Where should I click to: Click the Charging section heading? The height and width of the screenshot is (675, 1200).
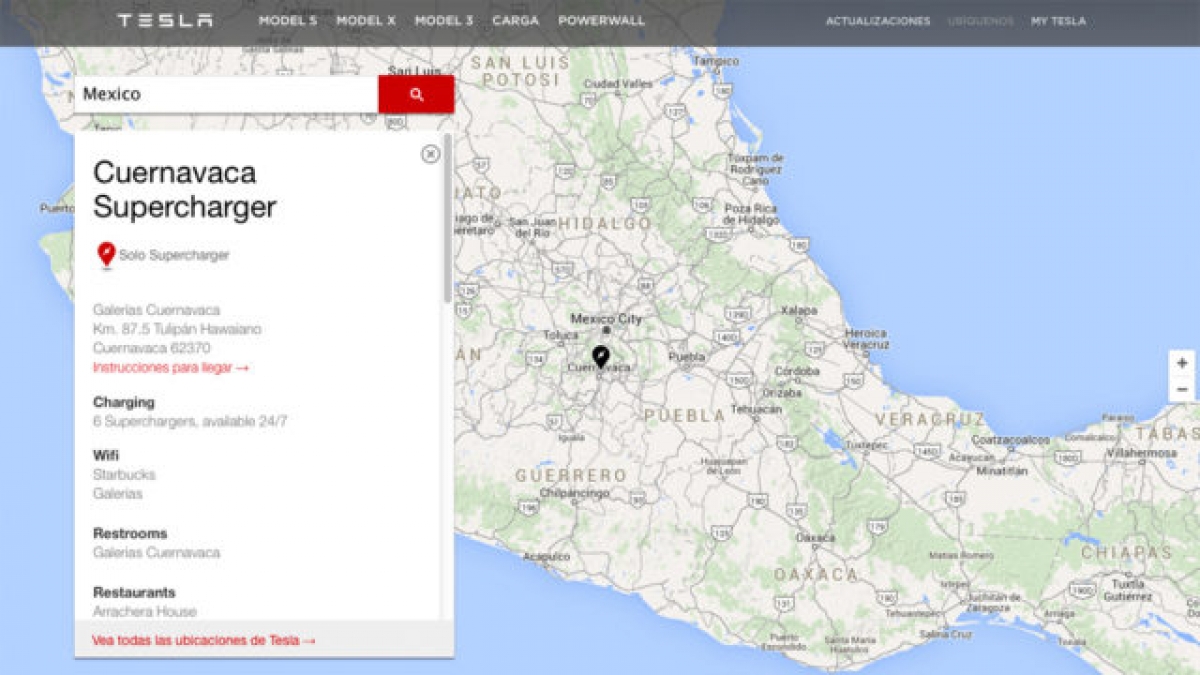coord(124,402)
